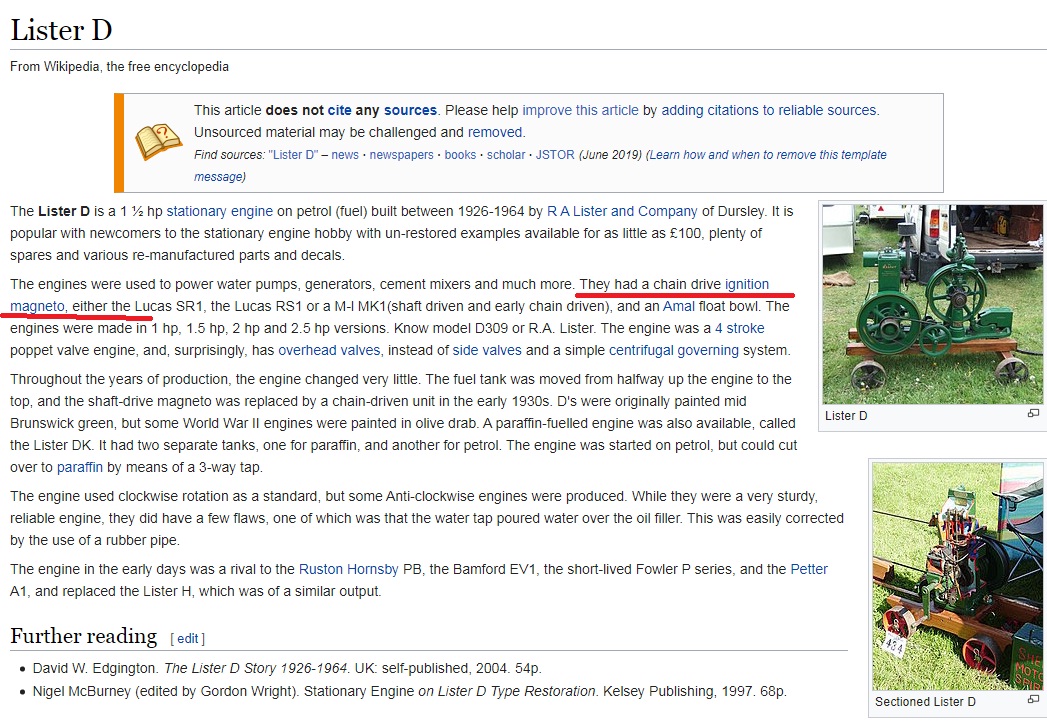1047x726 pixels.
Task: Open the 'newspapers' find sources link
Action: (401, 155)
